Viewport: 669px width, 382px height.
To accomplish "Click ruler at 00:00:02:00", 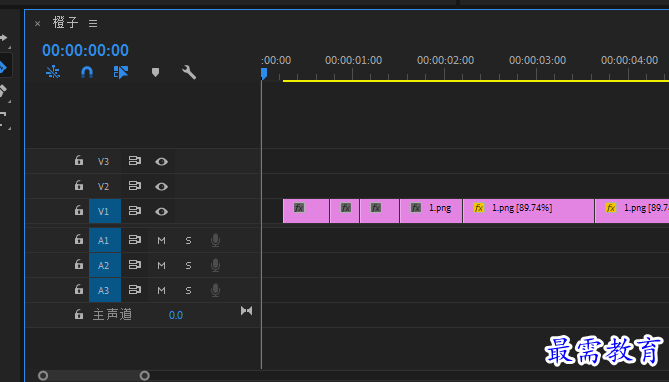I will tap(445, 61).
